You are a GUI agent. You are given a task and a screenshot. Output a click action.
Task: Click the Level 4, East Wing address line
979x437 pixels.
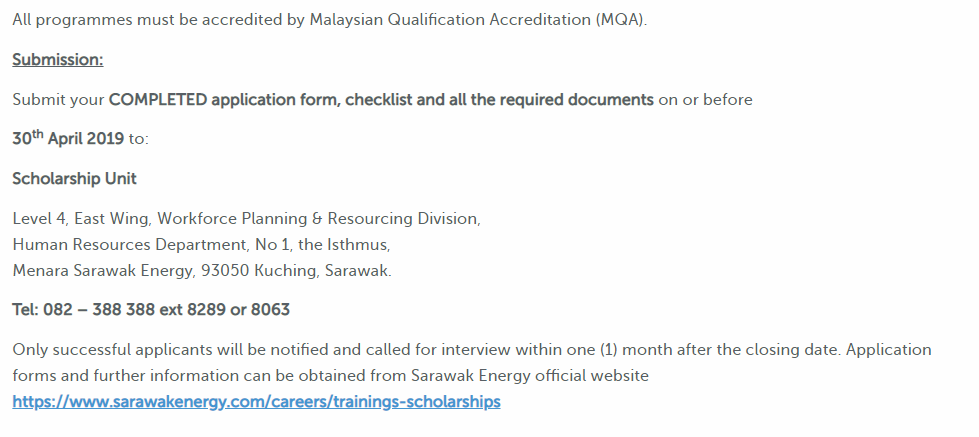coord(247,219)
